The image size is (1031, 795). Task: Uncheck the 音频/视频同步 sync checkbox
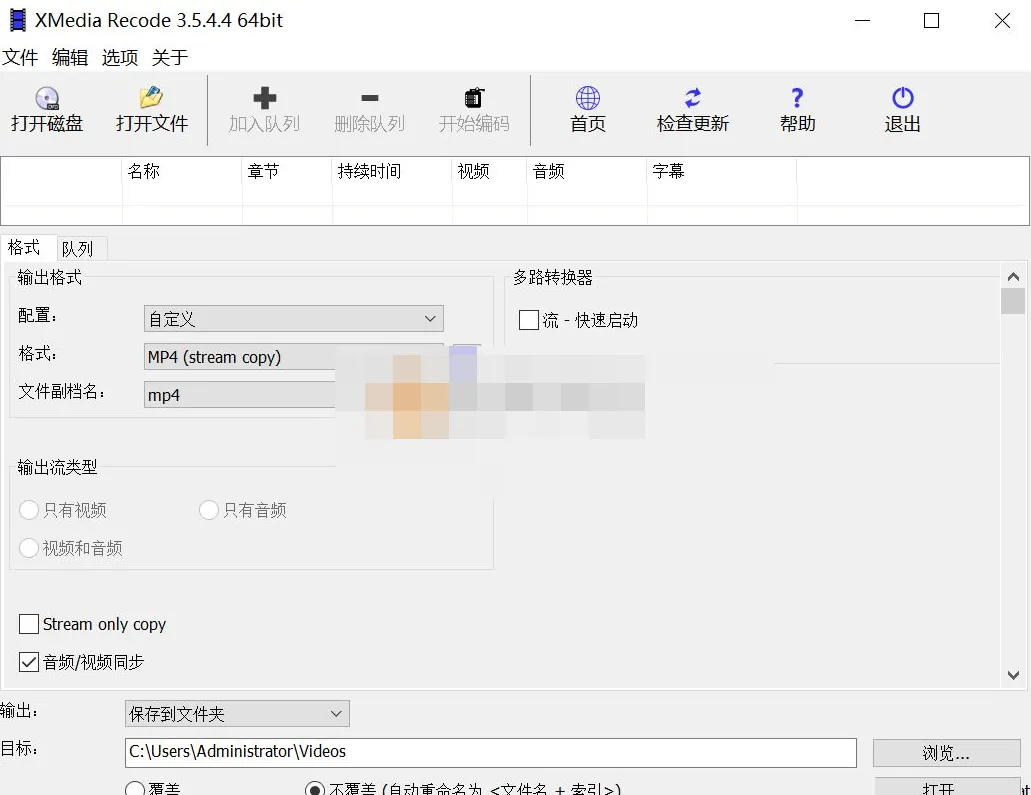tap(29, 662)
